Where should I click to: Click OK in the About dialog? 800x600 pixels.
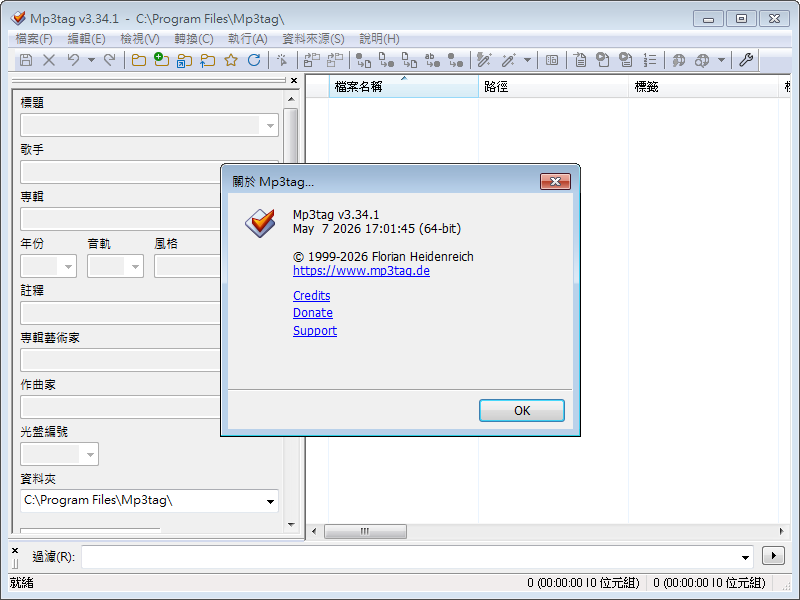coord(521,411)
